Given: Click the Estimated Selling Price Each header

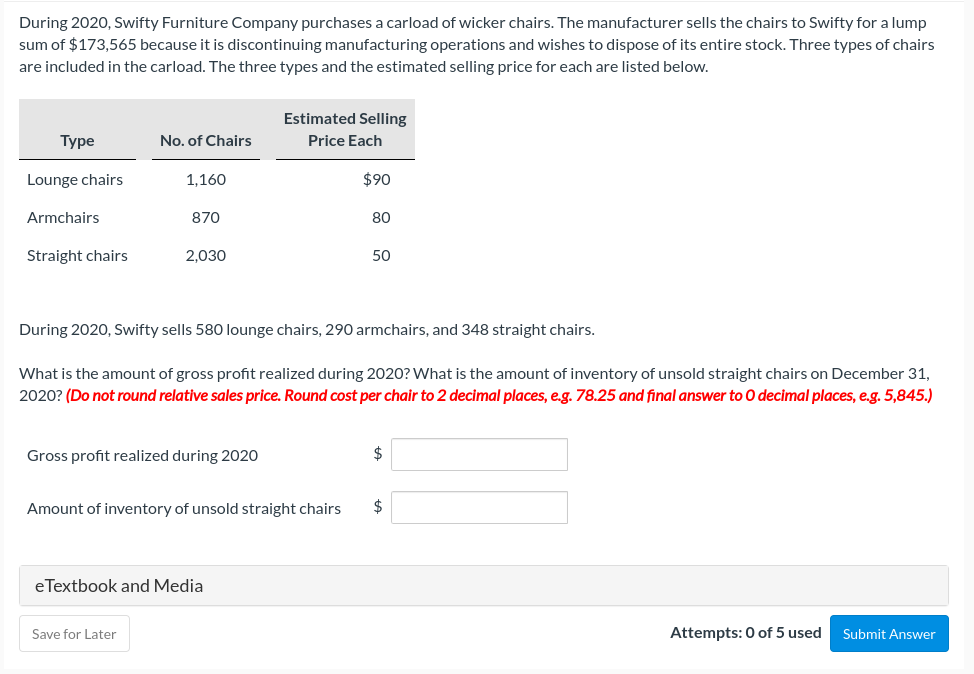Looking at the screenshot, I should pyautogui.click(x=345, y=129).
